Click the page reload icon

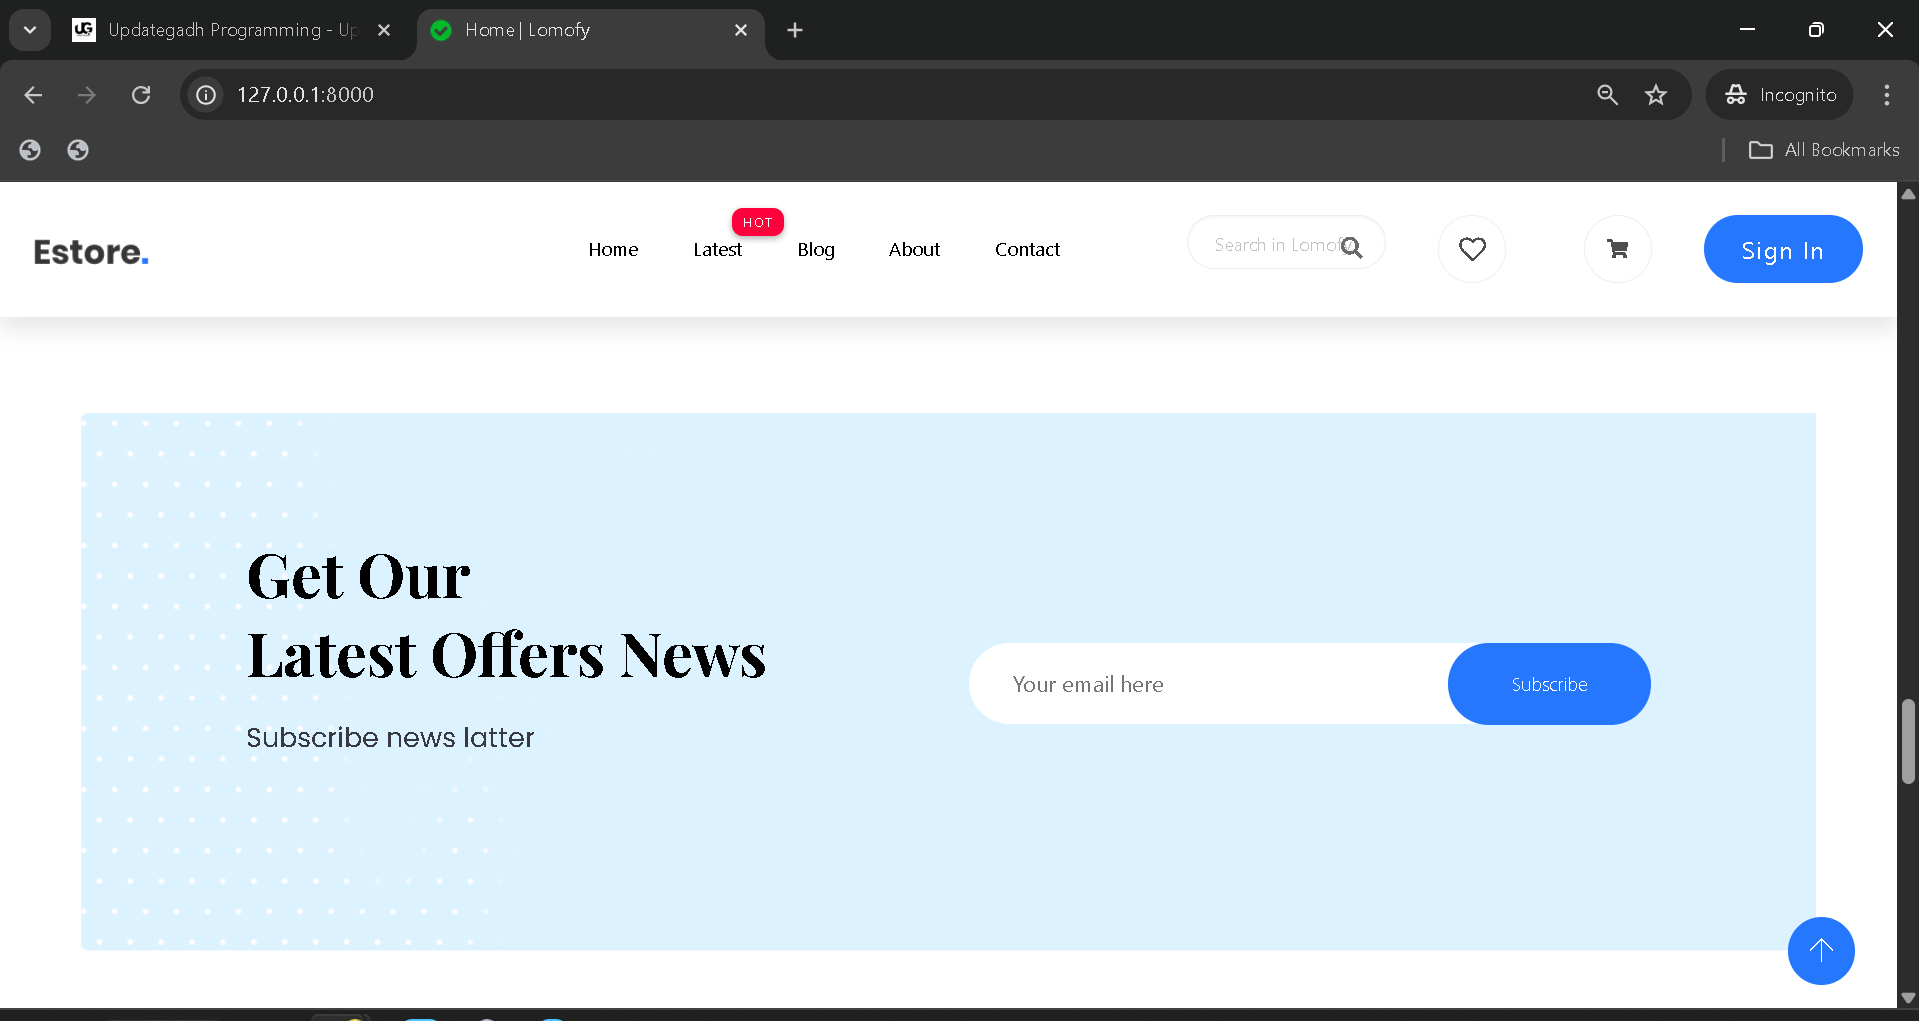[141, 94]
